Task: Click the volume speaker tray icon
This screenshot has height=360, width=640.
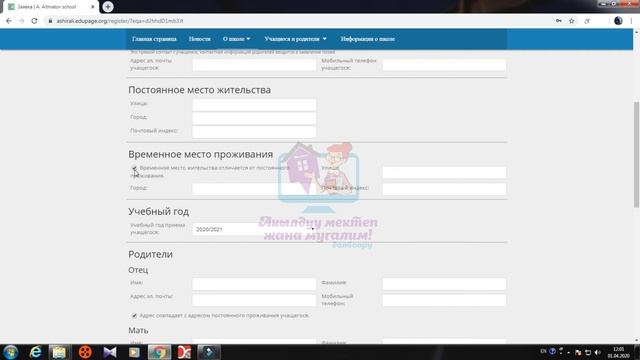Action: coord(598,352)
